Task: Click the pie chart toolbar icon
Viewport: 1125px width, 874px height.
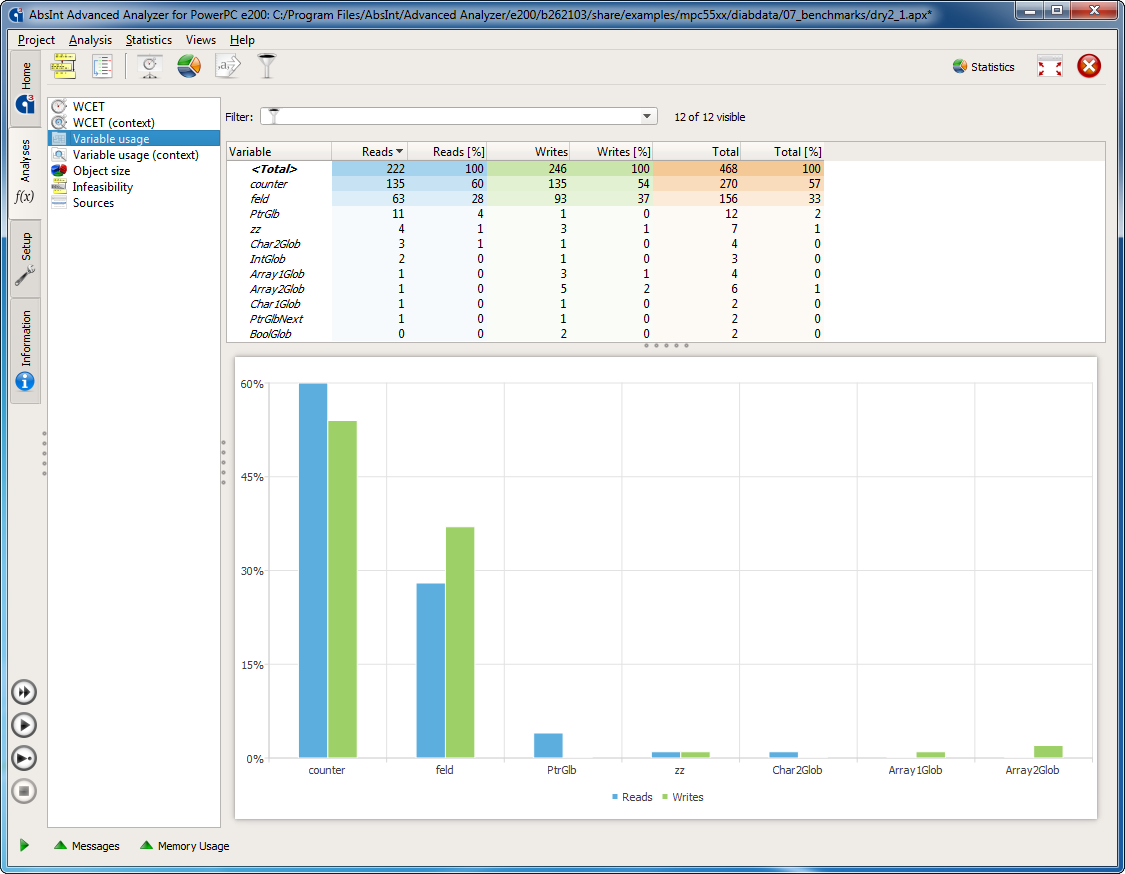Action: point(189,66)
